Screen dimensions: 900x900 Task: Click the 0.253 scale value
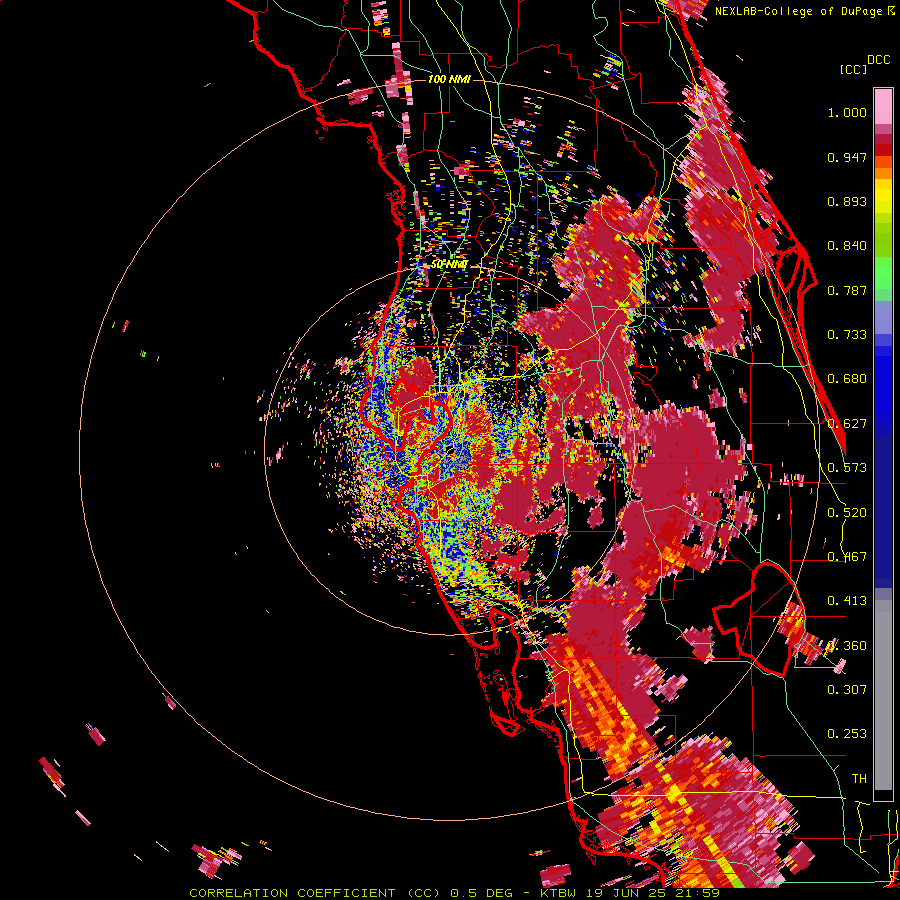[847, 734]
